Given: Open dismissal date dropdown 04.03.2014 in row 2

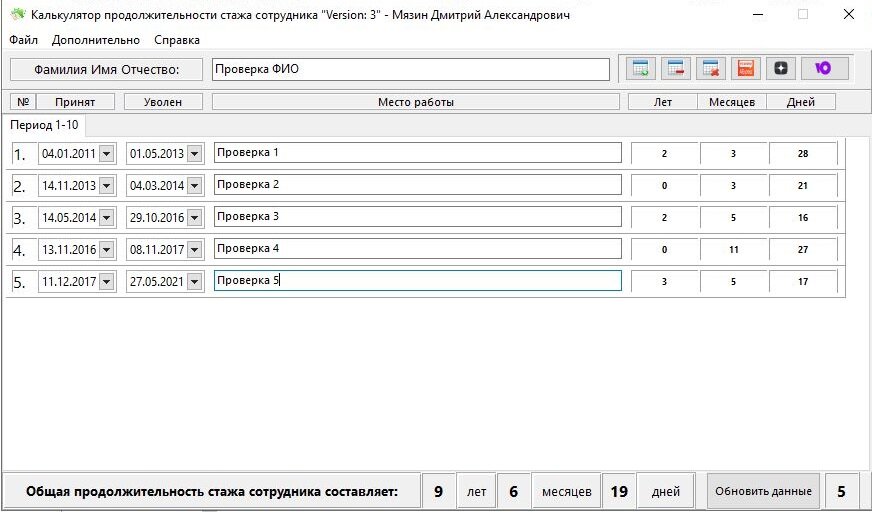Looking at the screenshot, I should click(x=194, y=186).
